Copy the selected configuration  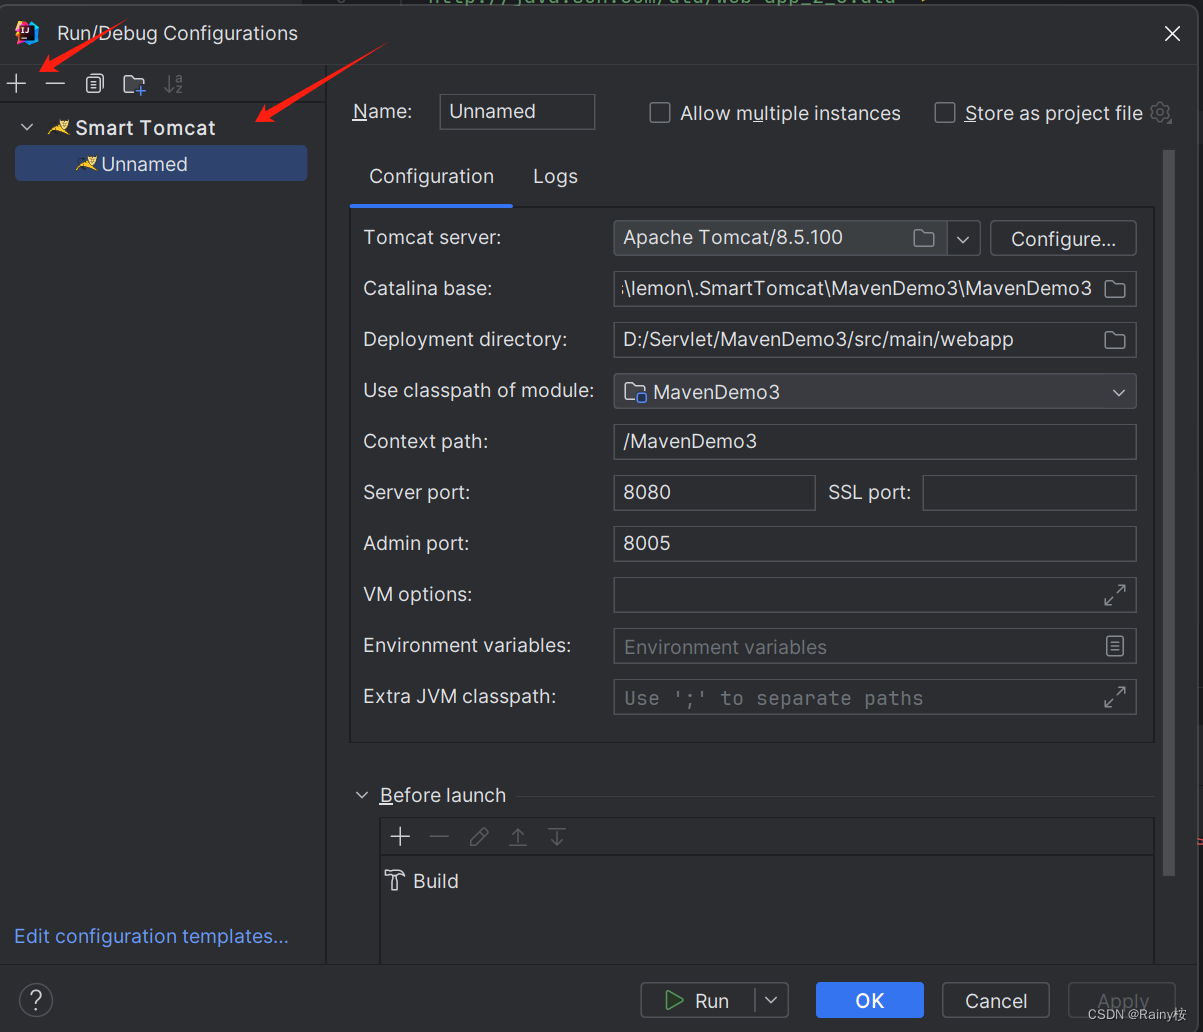(94, 84)
